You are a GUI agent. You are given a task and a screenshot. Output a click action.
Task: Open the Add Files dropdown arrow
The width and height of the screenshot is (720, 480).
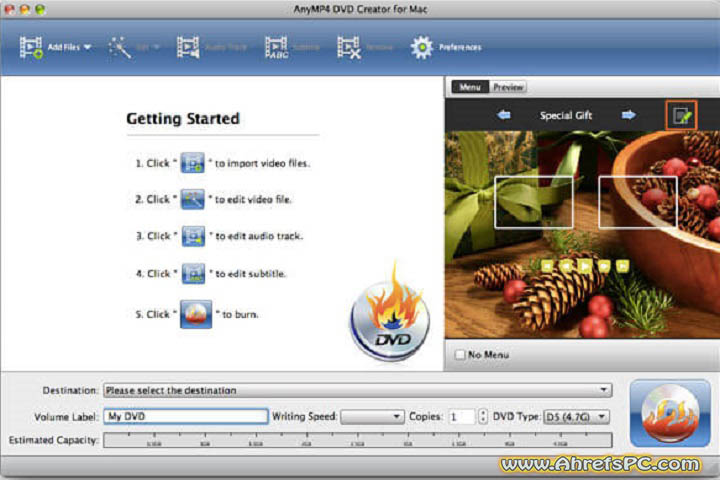(87, 47)
